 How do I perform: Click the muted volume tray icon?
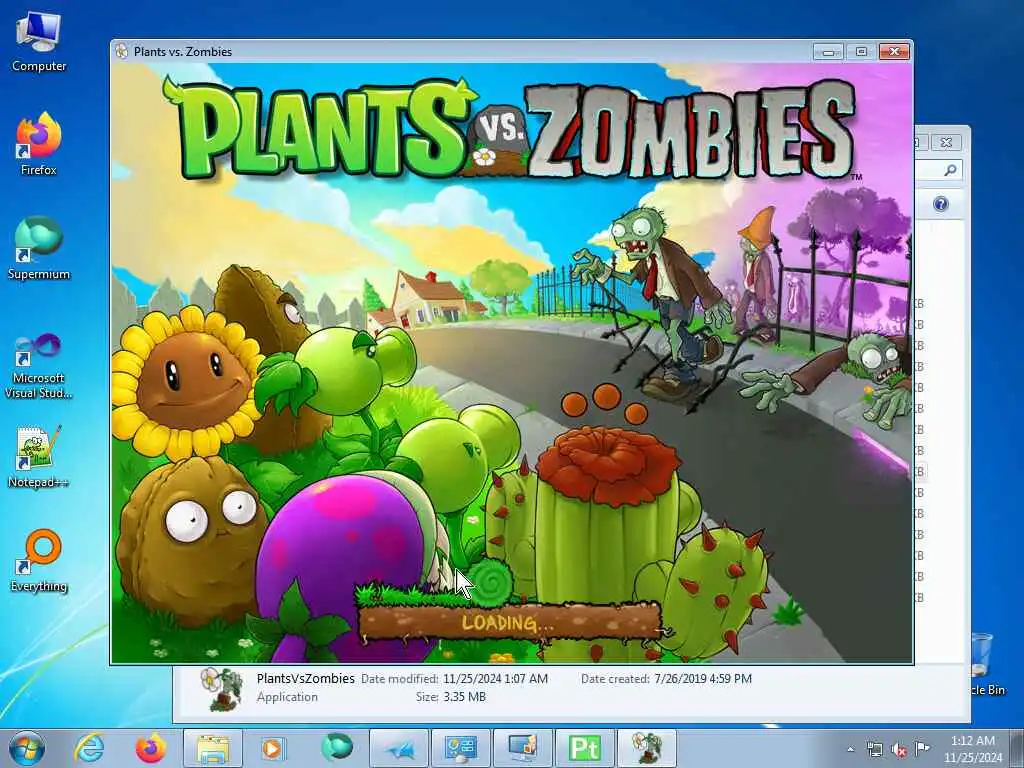[899, 749]
